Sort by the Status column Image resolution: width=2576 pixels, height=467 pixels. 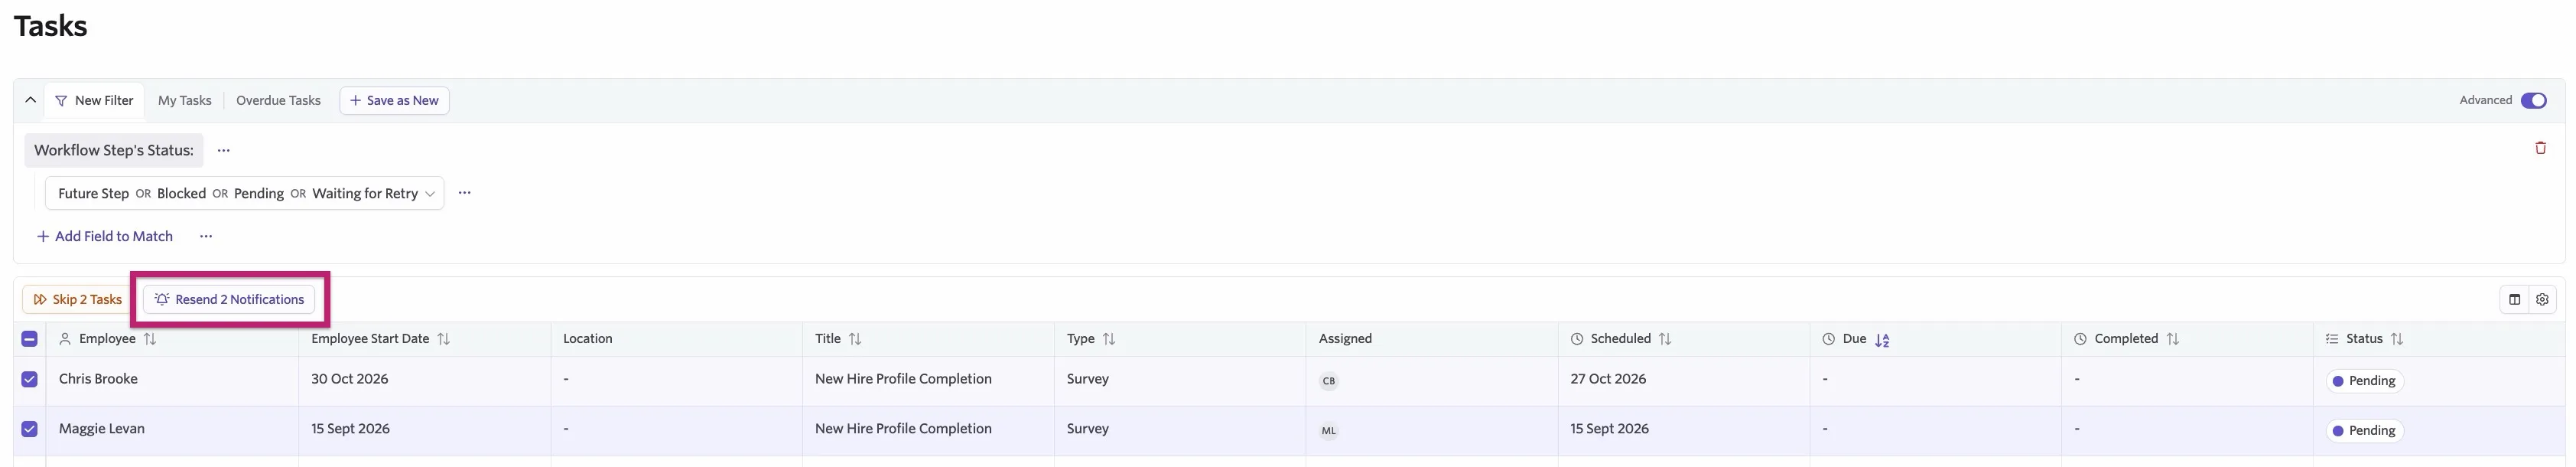tap(2397, 339)
